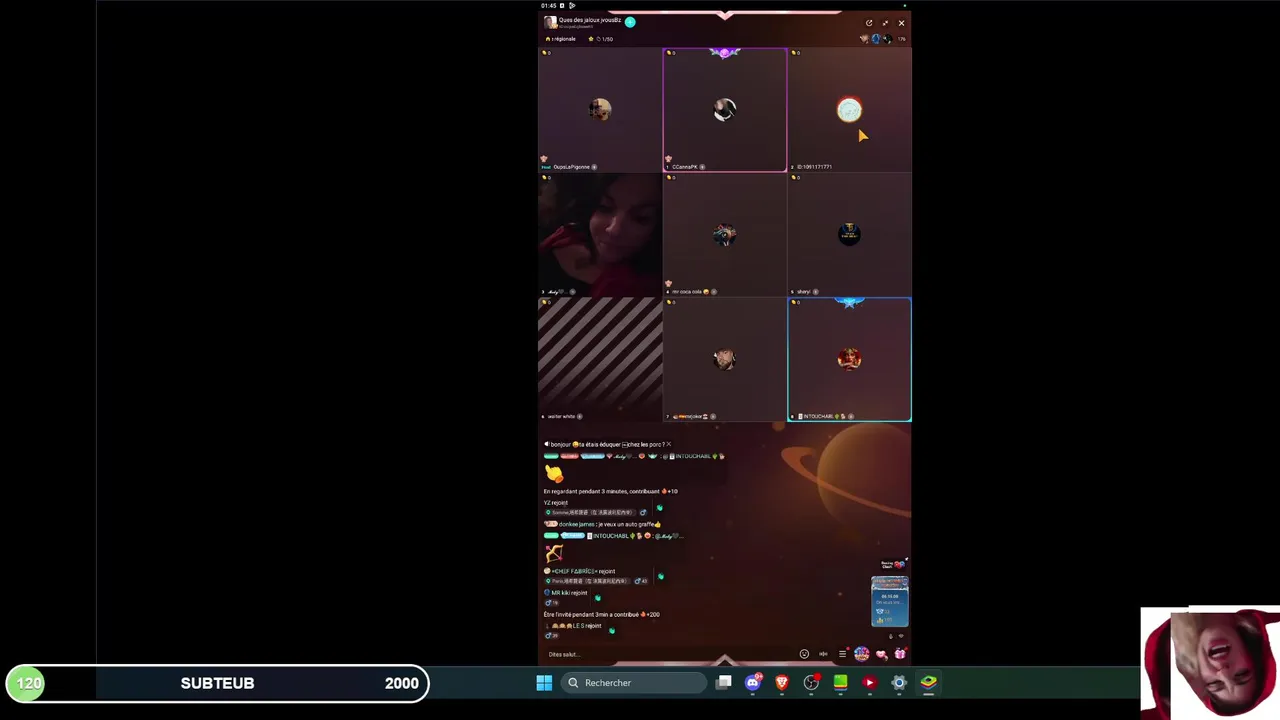Open the 1/50 star progress indicator
Viewport: 1280px width, 720px height.
click(601, 39)
